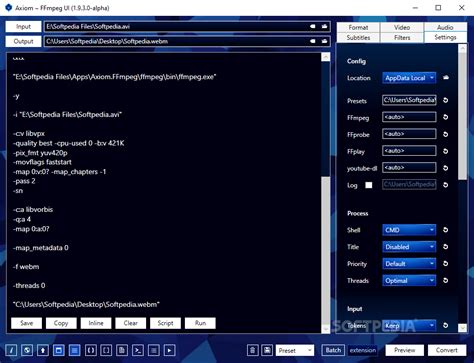
Task: Reset the Tokens setting
Action: pos(446,325)
